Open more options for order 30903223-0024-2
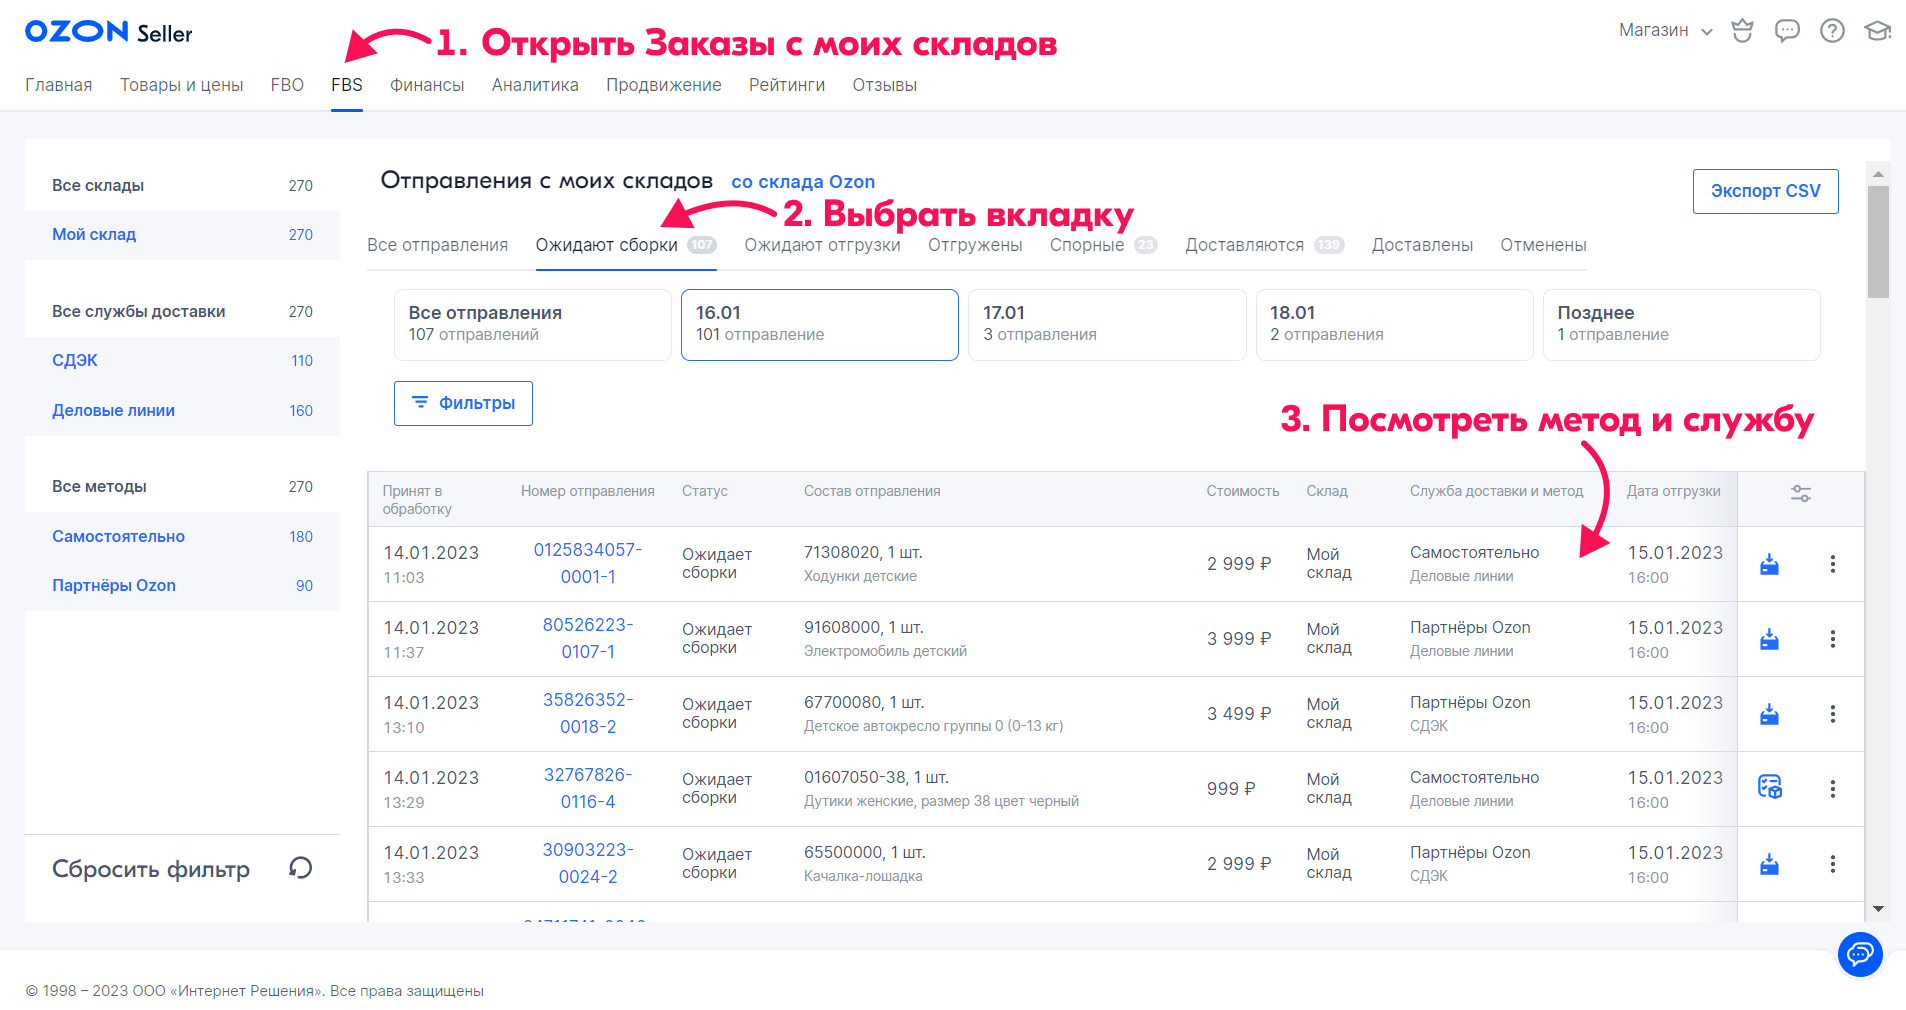1906x1010 pixels. click(x=1832, y=864)
